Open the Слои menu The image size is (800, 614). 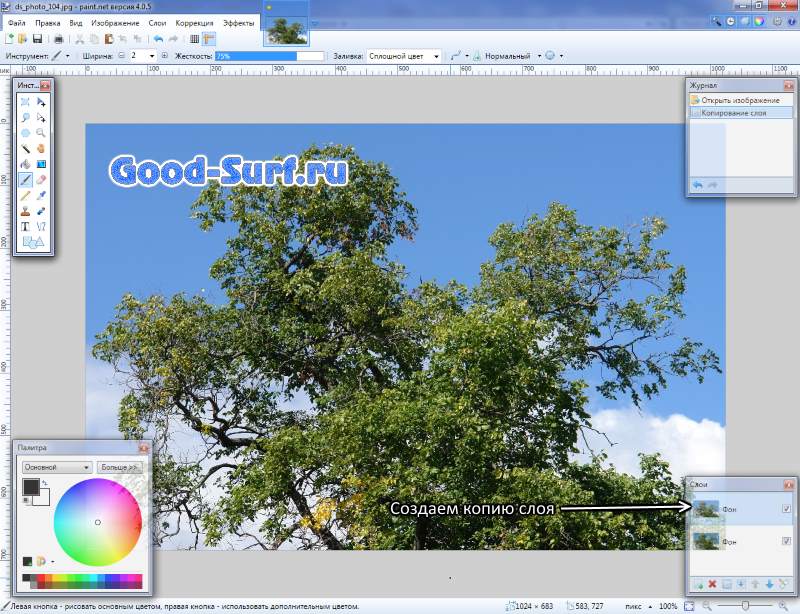tap(157, 22)
